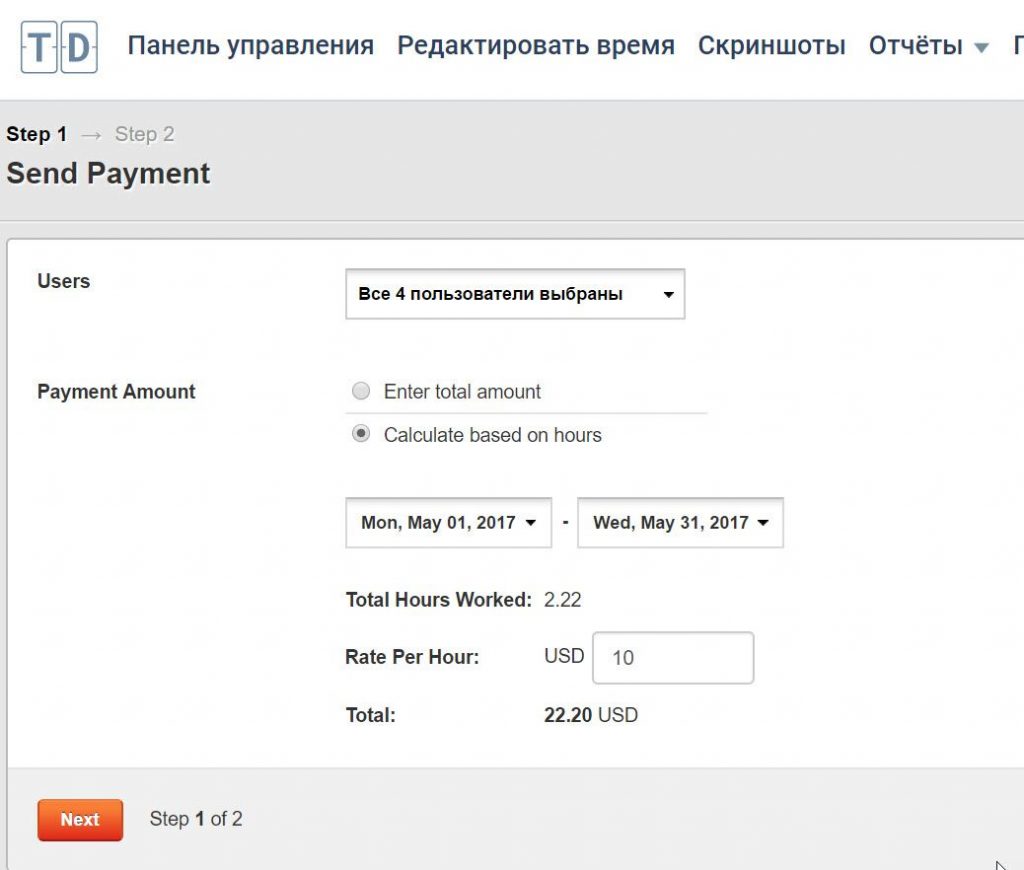Viewport: 1024px width, 870px height.
Task: Click the arrow on the end date selector
Action: click(x=764, y=521)
